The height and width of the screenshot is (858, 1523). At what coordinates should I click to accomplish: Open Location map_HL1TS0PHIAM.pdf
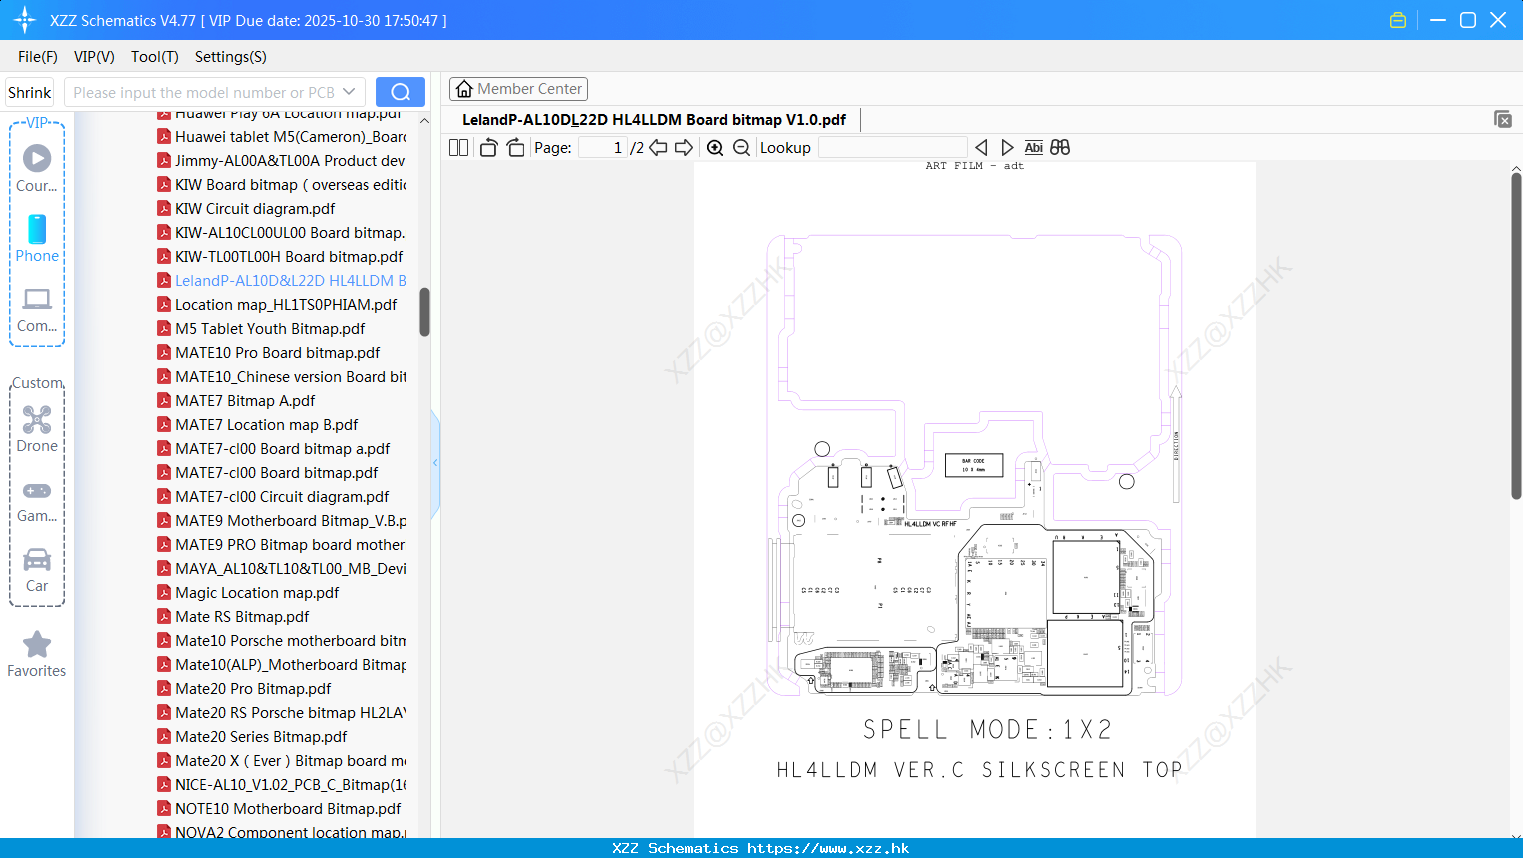[x=277, y=305]
